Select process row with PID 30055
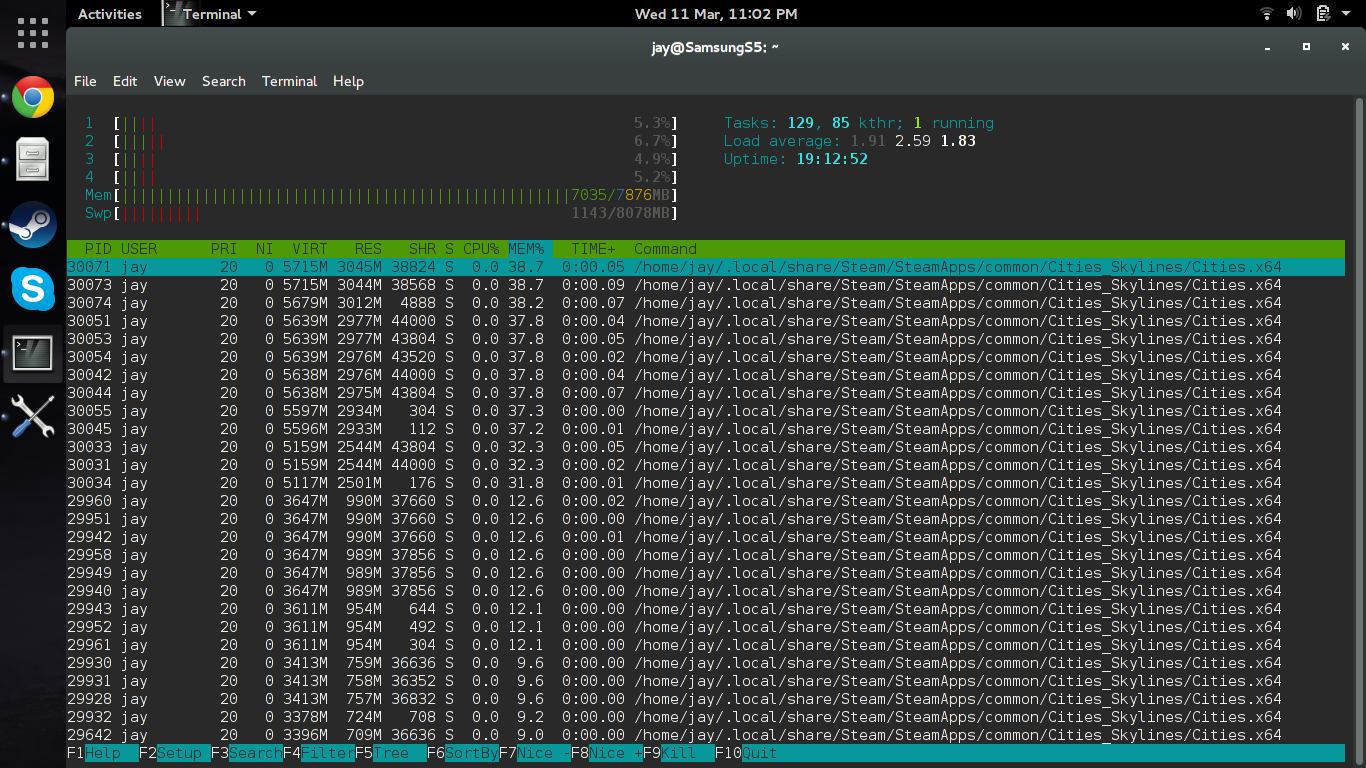The image size is (1366, 768). tap(706, 411)
